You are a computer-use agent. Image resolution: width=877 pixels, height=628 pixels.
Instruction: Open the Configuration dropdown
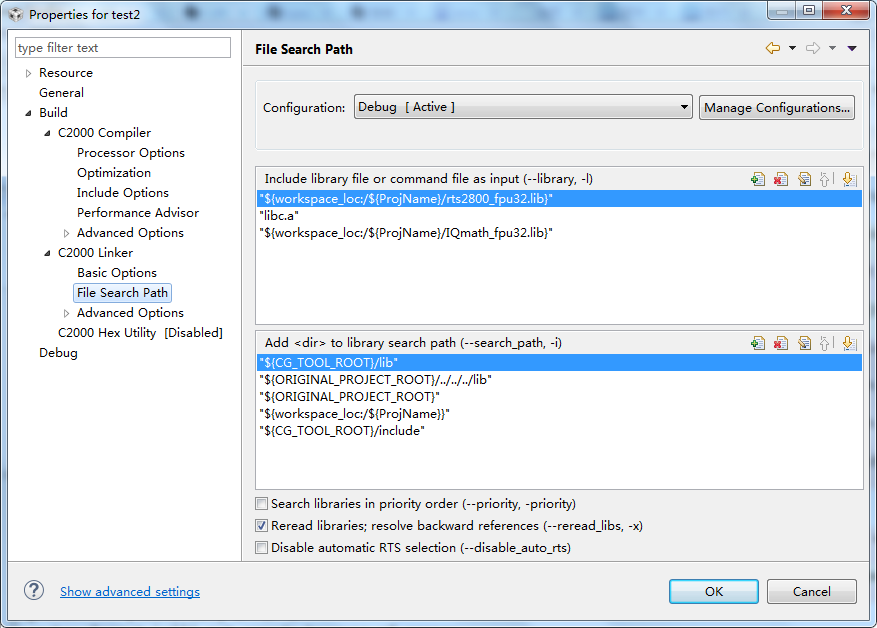(523, 107)
